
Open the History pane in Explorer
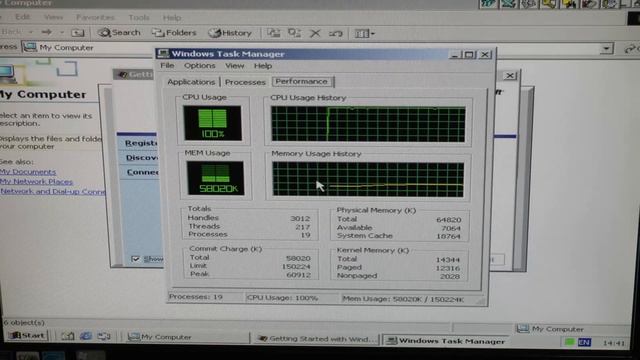coord(230,33)
